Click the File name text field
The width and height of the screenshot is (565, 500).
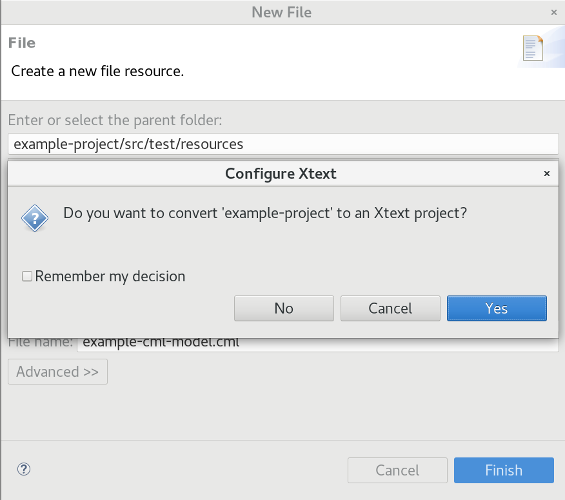coord(318,344)
